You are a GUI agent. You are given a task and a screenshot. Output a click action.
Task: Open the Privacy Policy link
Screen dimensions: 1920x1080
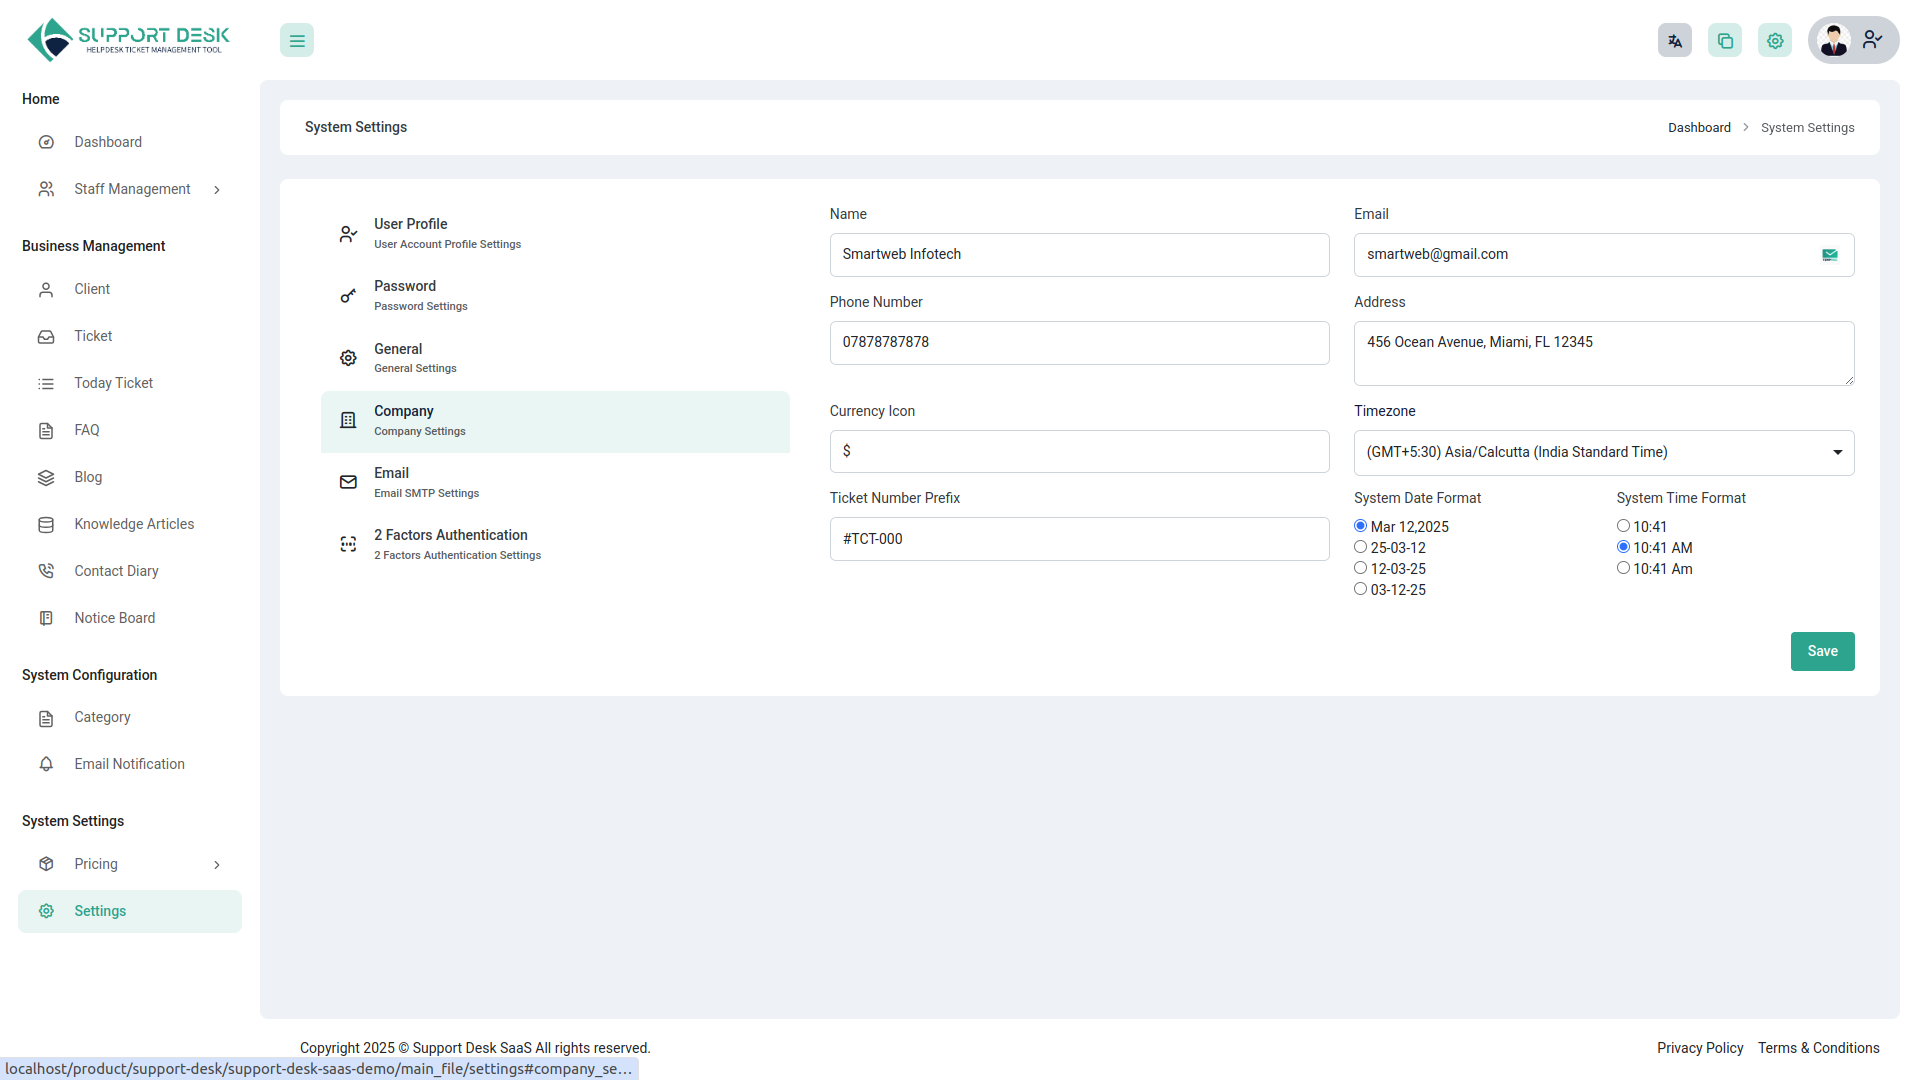pyautogui.click(x=1699, y=1048)
